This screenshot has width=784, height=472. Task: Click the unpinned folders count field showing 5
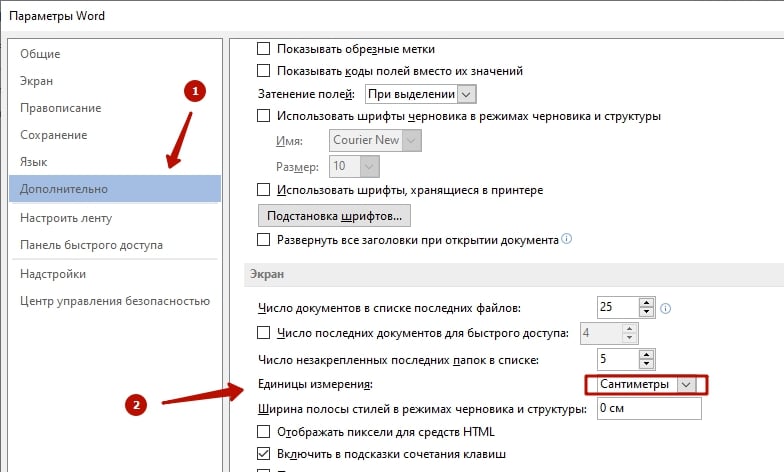point(618,359)
